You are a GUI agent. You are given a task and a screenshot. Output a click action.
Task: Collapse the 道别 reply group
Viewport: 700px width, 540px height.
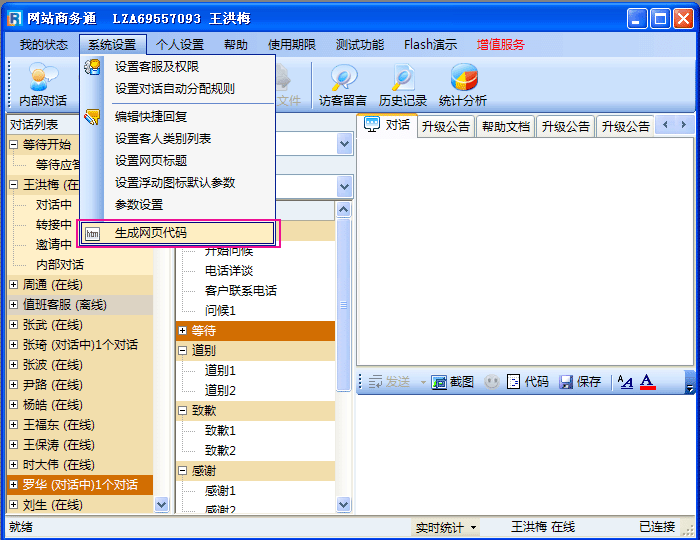[x=182, y=350]
